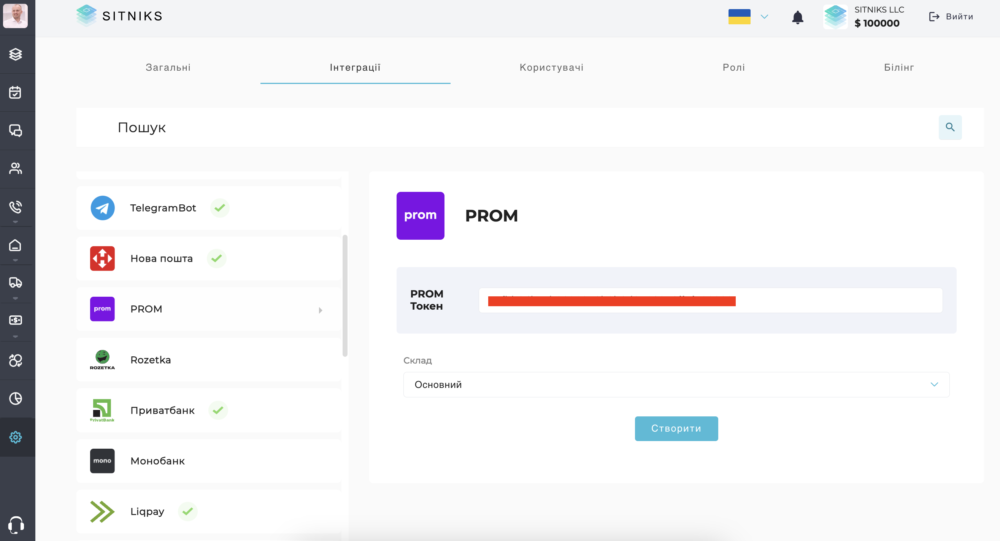
Task: Open the delivery truck sidebar icon
Action: 15,283
